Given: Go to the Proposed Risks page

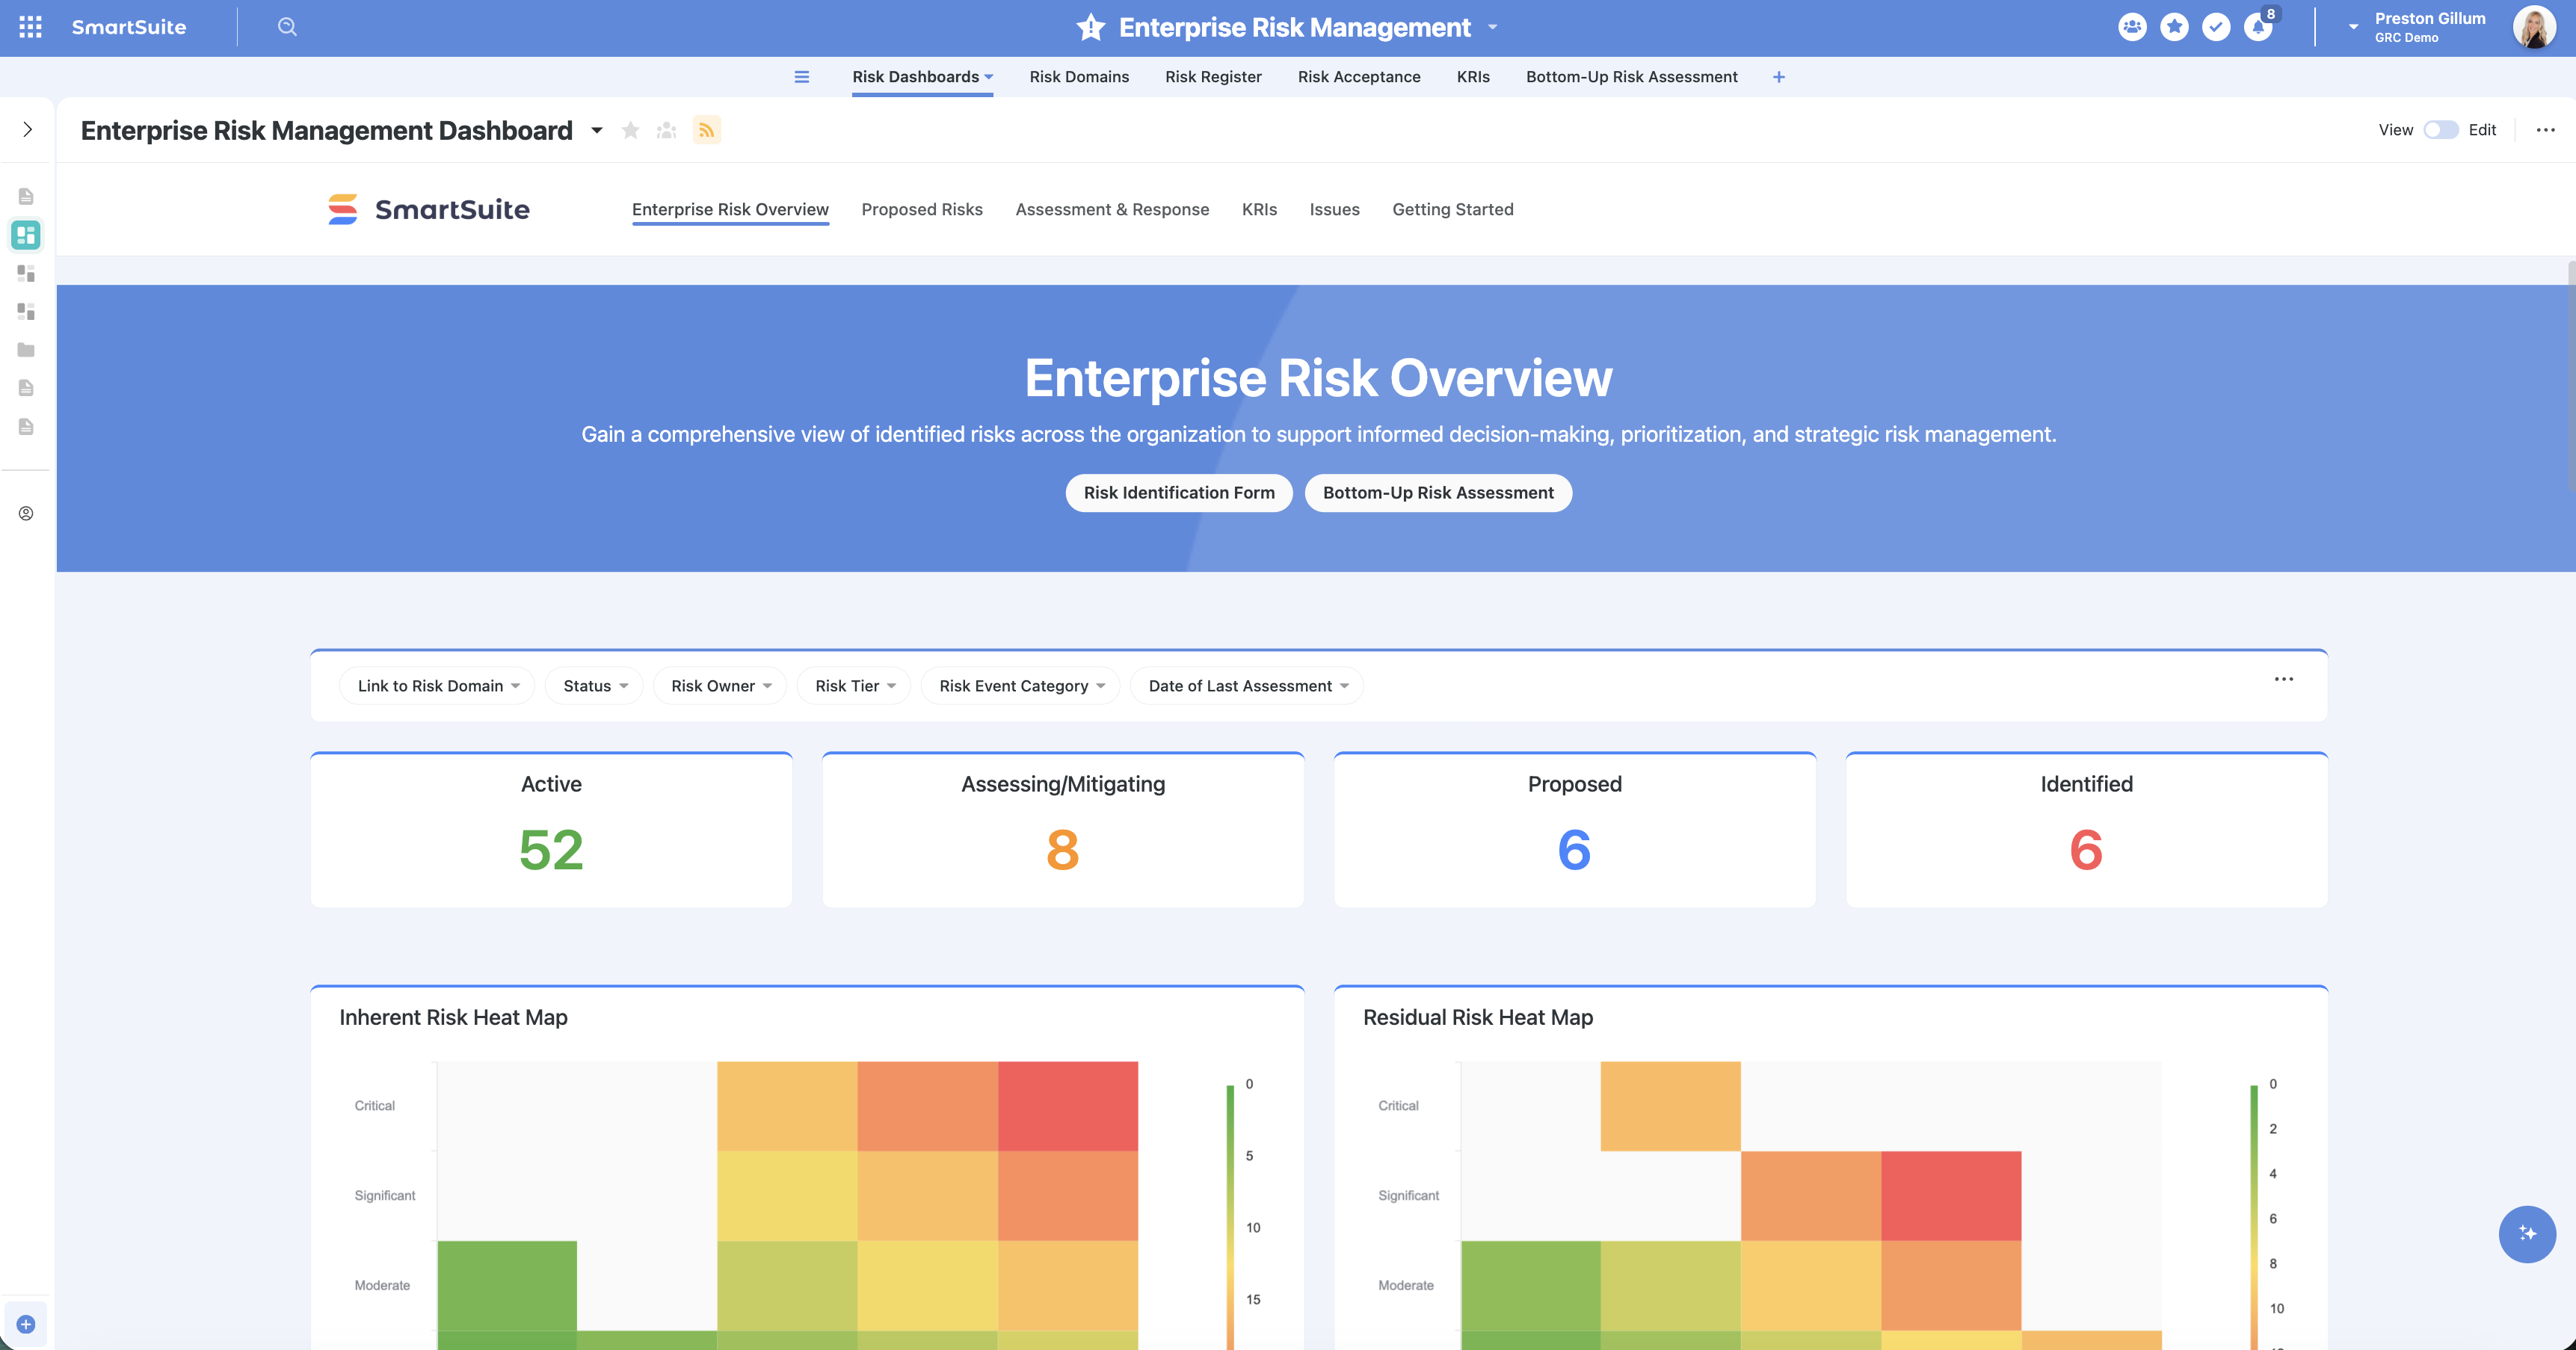Looking at the screenshot, I should pos(922,209).
